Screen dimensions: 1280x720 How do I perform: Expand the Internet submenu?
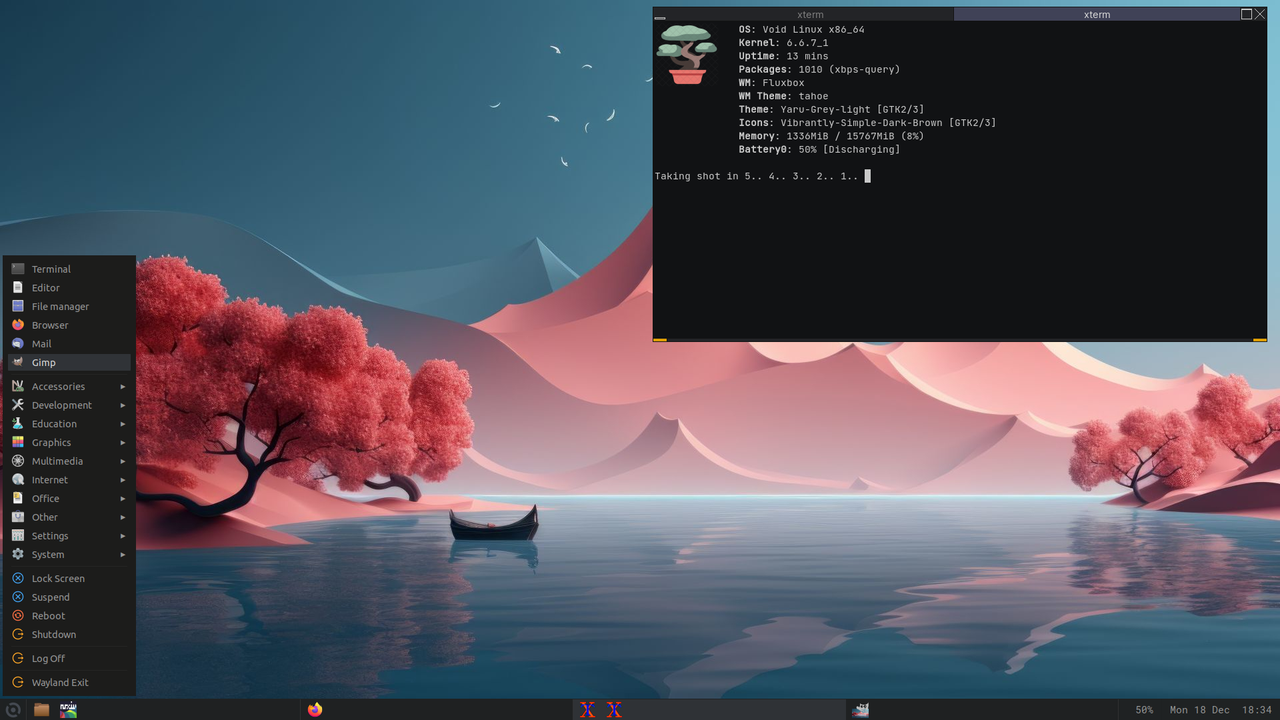click(69, 480)
